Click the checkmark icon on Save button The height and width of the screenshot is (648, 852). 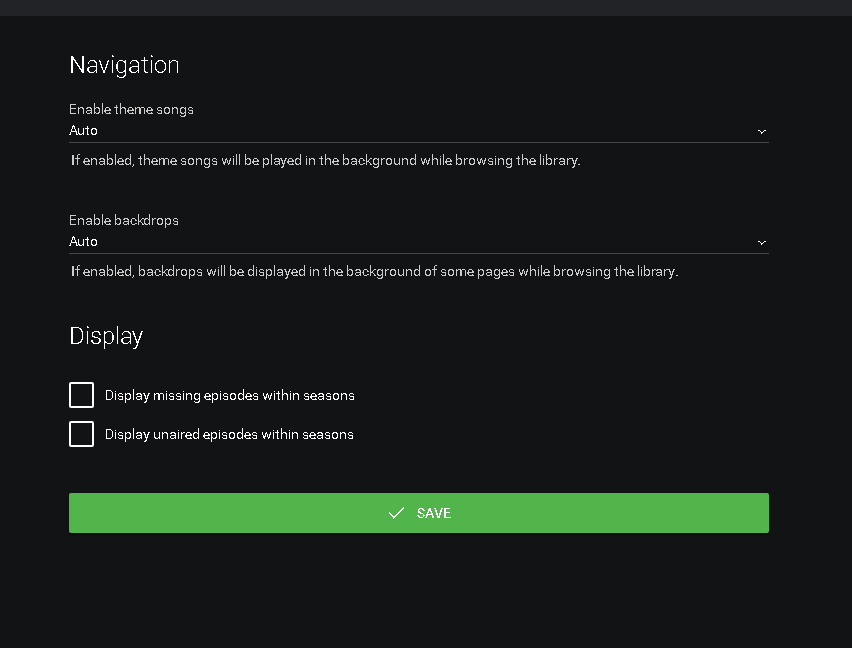pos(396,513)
